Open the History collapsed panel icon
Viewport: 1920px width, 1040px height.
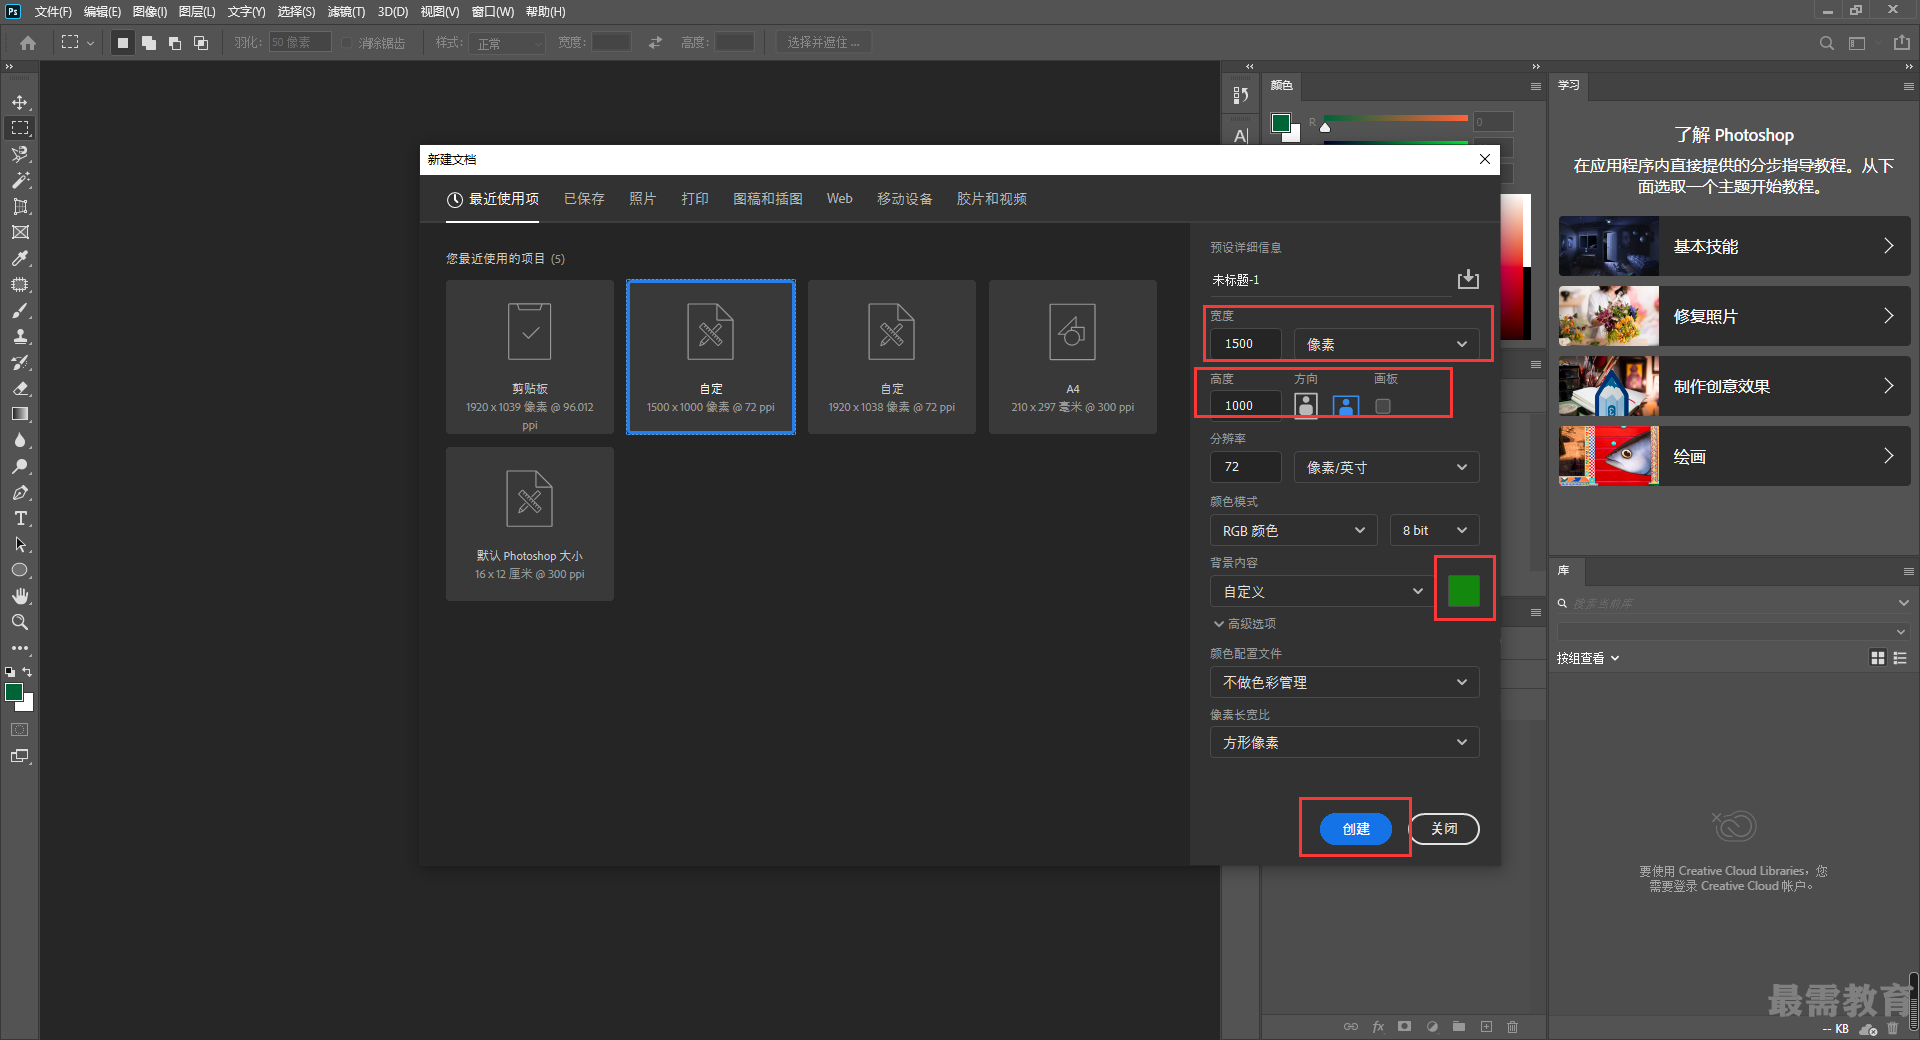[x=1241, y=95]
